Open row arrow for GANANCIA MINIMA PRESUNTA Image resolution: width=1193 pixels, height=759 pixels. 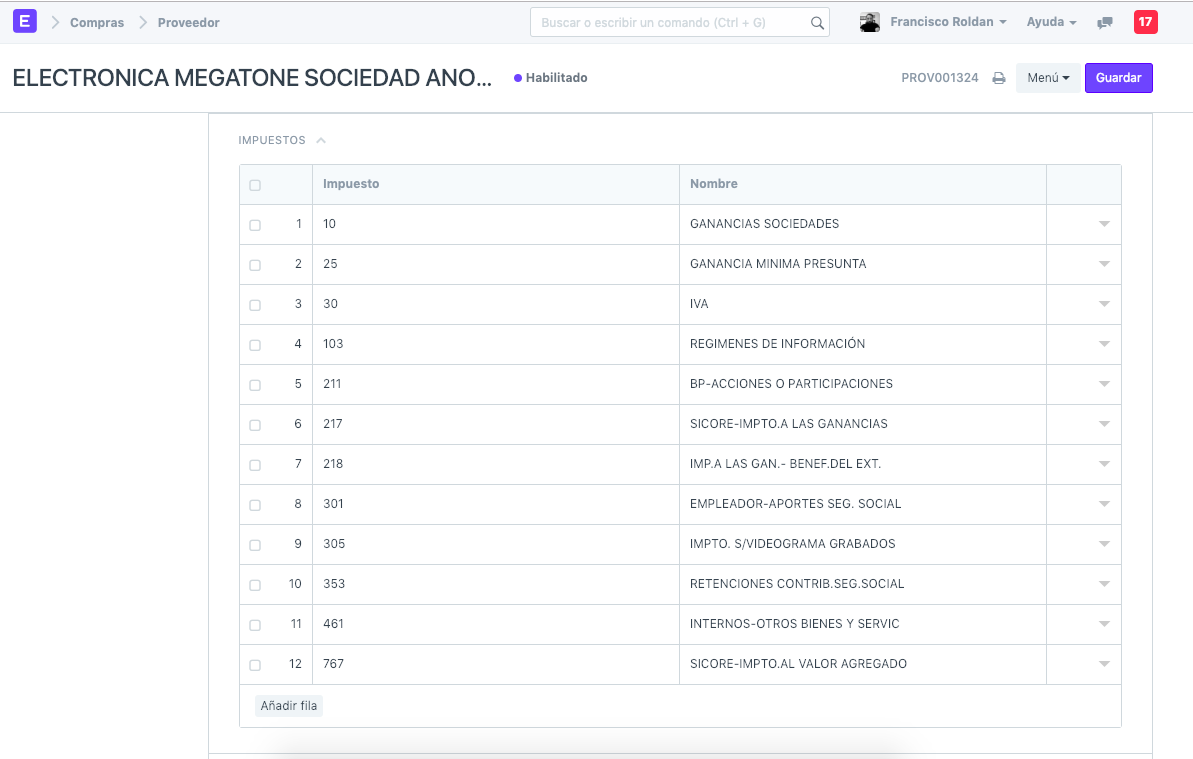click(1104, 264)
